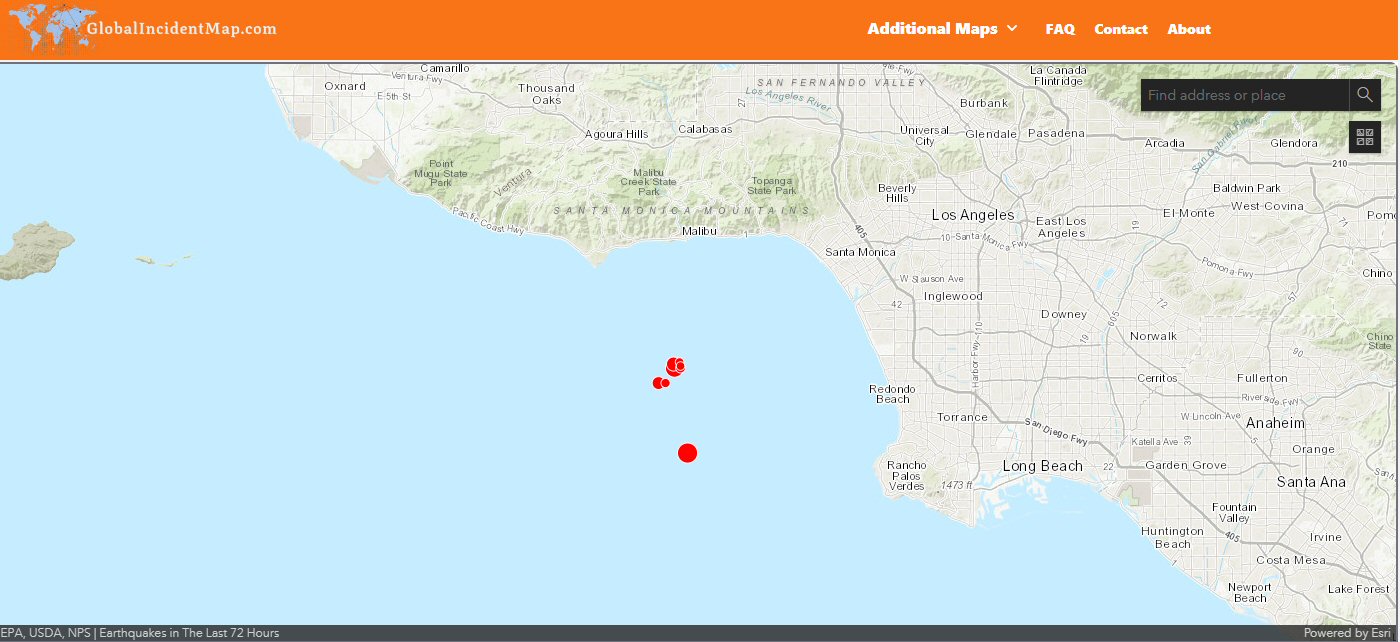Screen dimensions: 1400x642
Task: Select the Thousand Oaks label
Action: click(546, 94)
